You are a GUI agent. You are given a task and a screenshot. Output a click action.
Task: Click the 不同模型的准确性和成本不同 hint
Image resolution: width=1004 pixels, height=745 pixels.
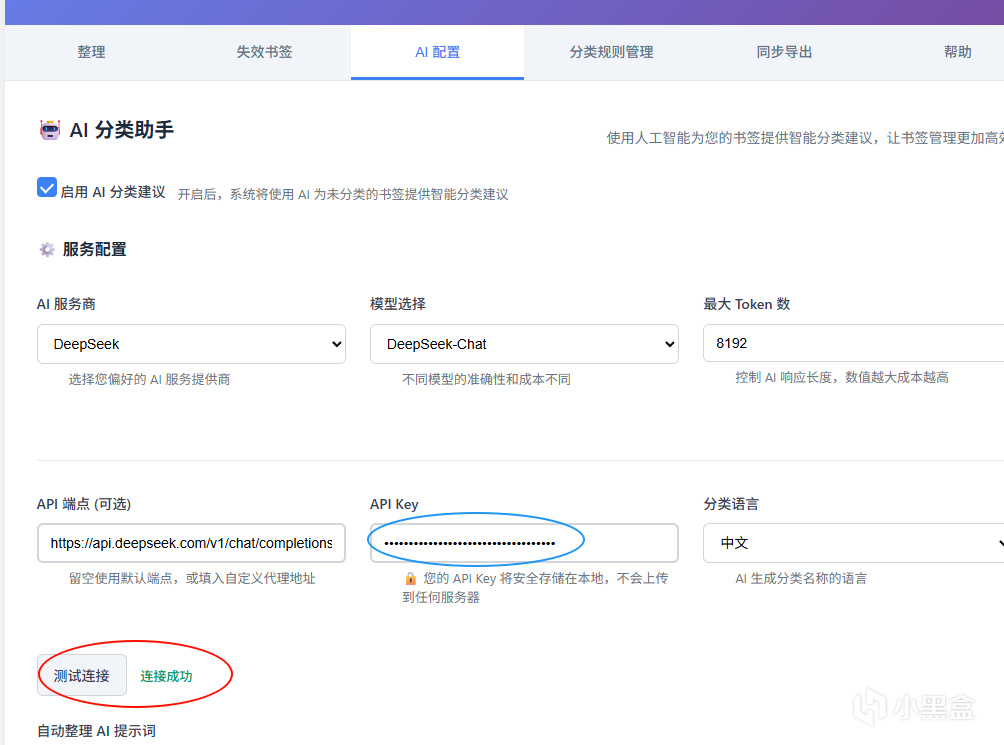(486, 380)
